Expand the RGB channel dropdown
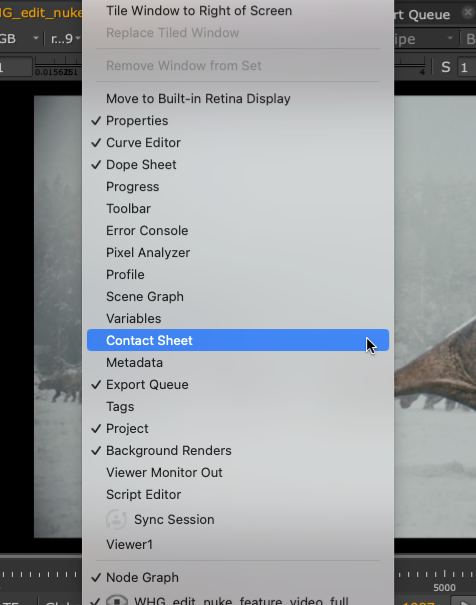Image resolution: width=476 pixels, height=605 pixels. [19, 38]
